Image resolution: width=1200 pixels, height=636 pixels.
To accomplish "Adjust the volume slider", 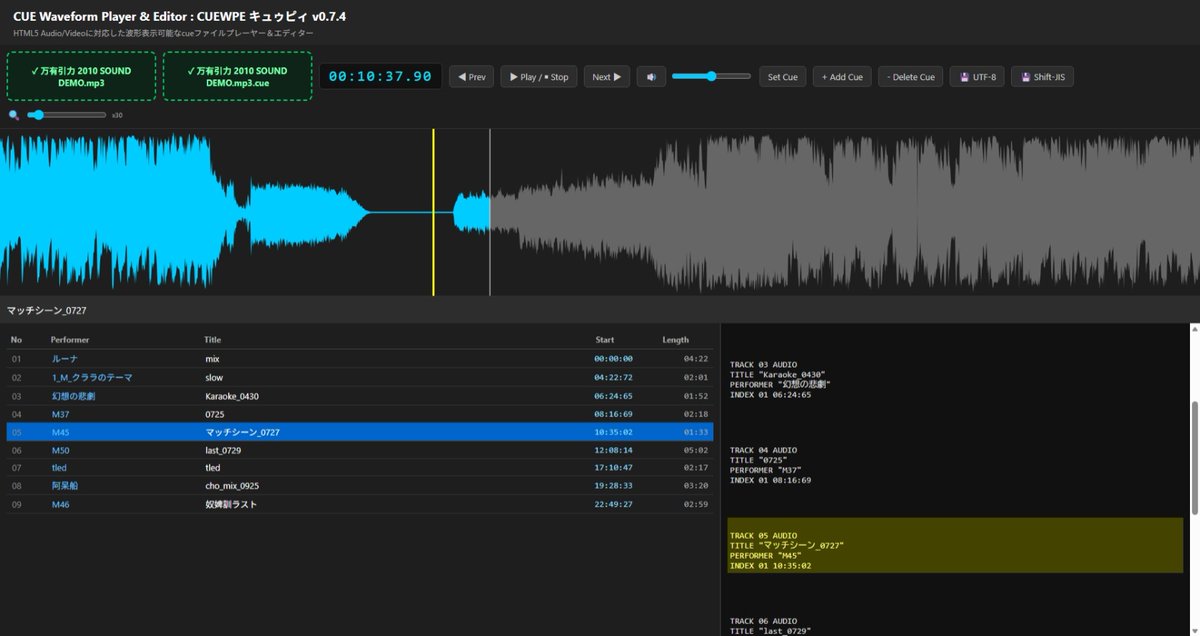I will click(711, 76).
